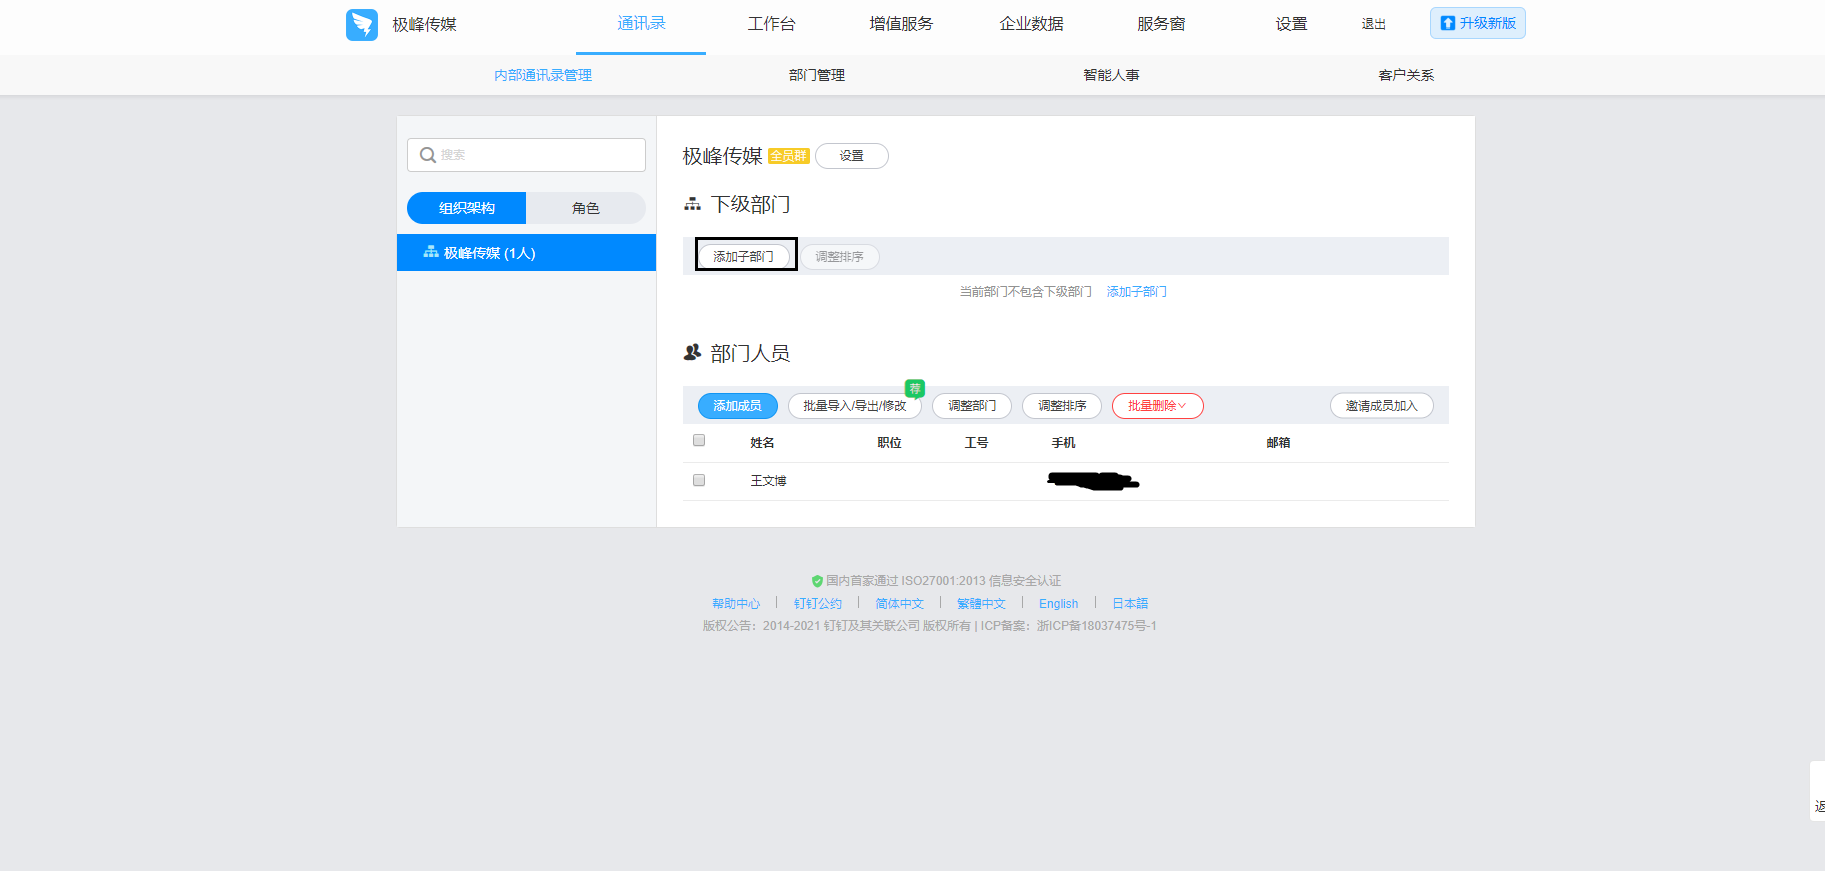The height and width of the screenshot is (871, 1825).
Task: Select 客户关系 sub-tab
Action: pyautogui.click(x=1406, y=75)
